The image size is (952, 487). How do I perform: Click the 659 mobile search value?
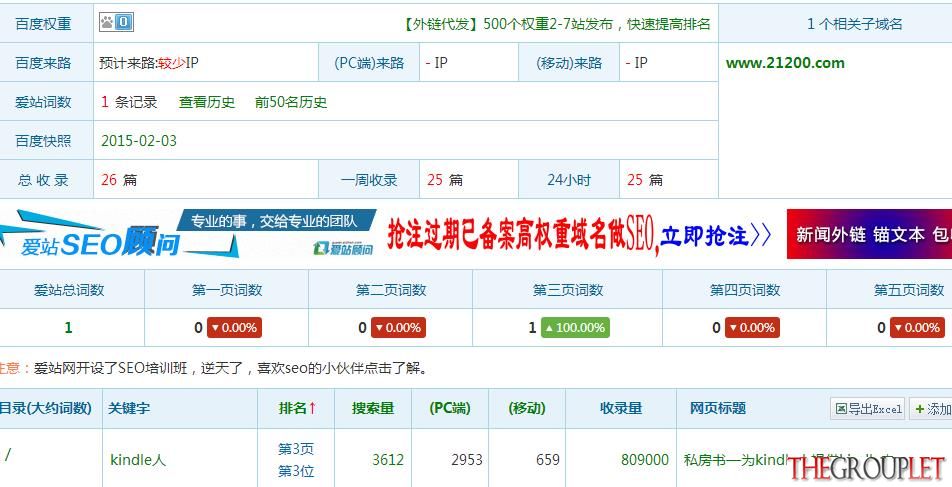pos(548,460)
